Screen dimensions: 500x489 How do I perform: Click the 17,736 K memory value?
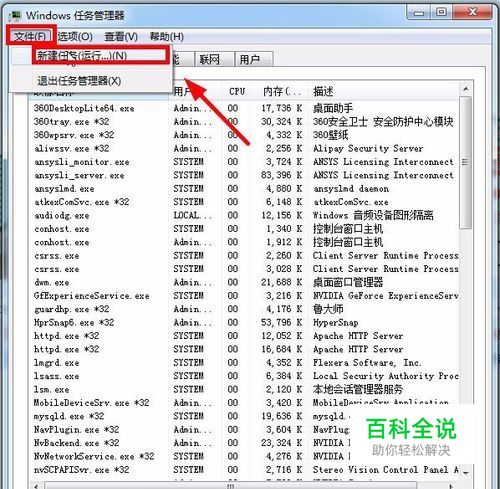(x=282, y=108)
